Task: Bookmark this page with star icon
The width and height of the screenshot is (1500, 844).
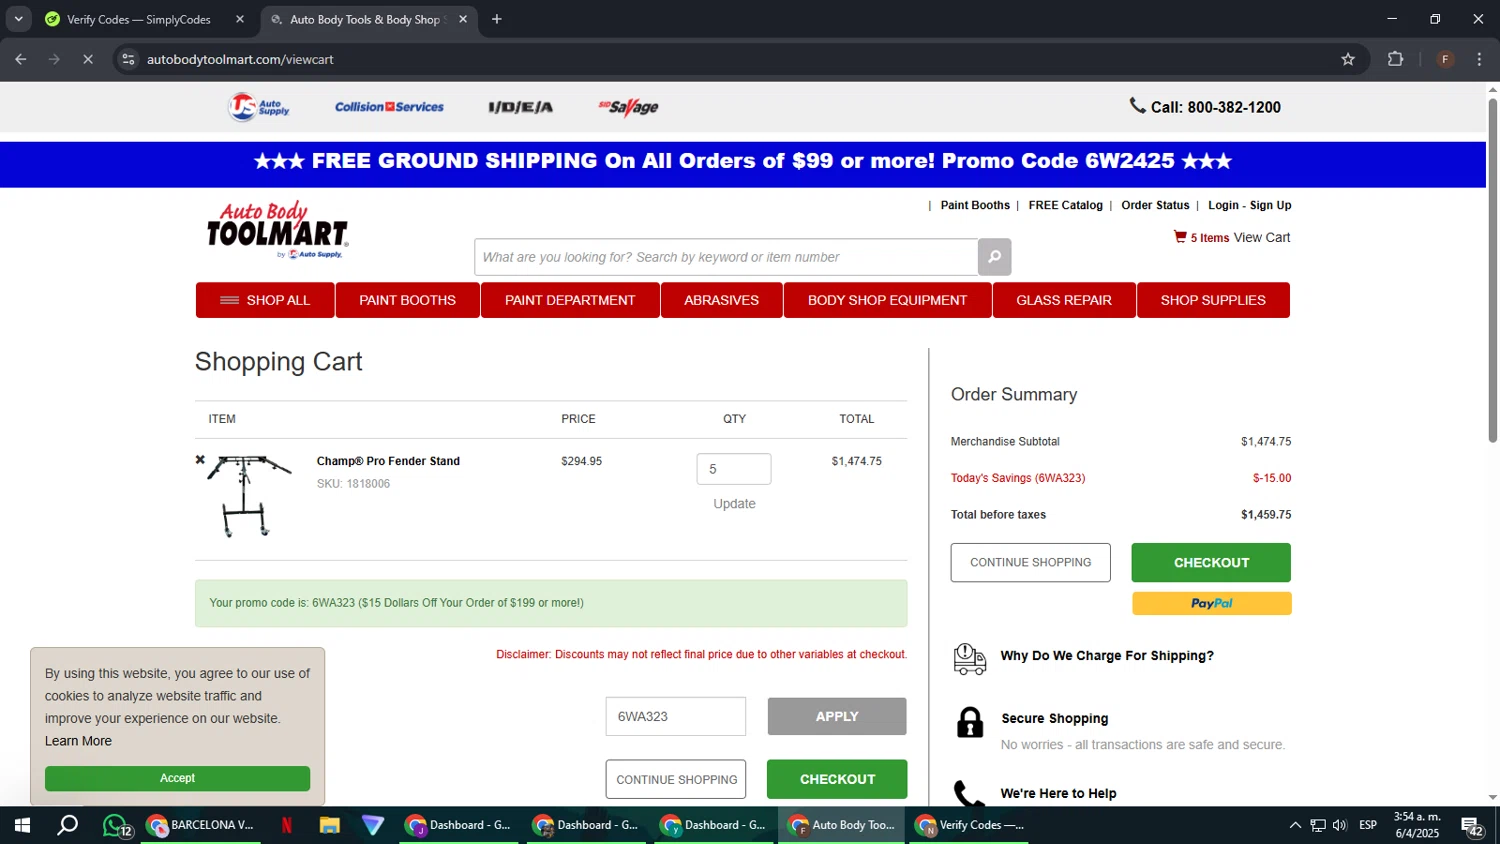Action: point(1348,59)
